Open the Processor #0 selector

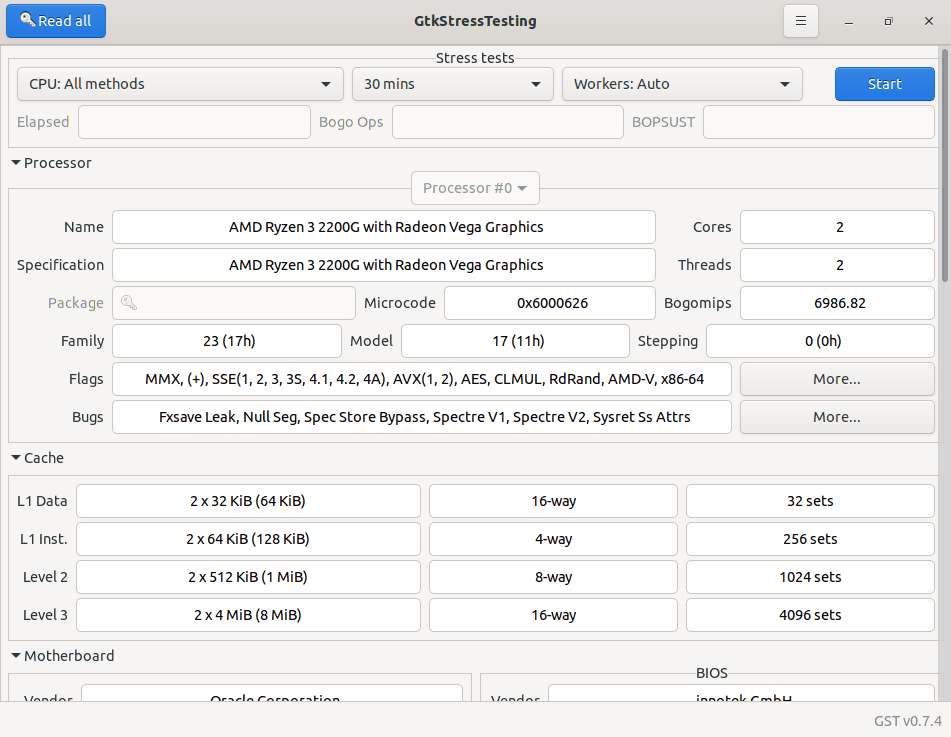pyautogui.click(x=475, y=187)
